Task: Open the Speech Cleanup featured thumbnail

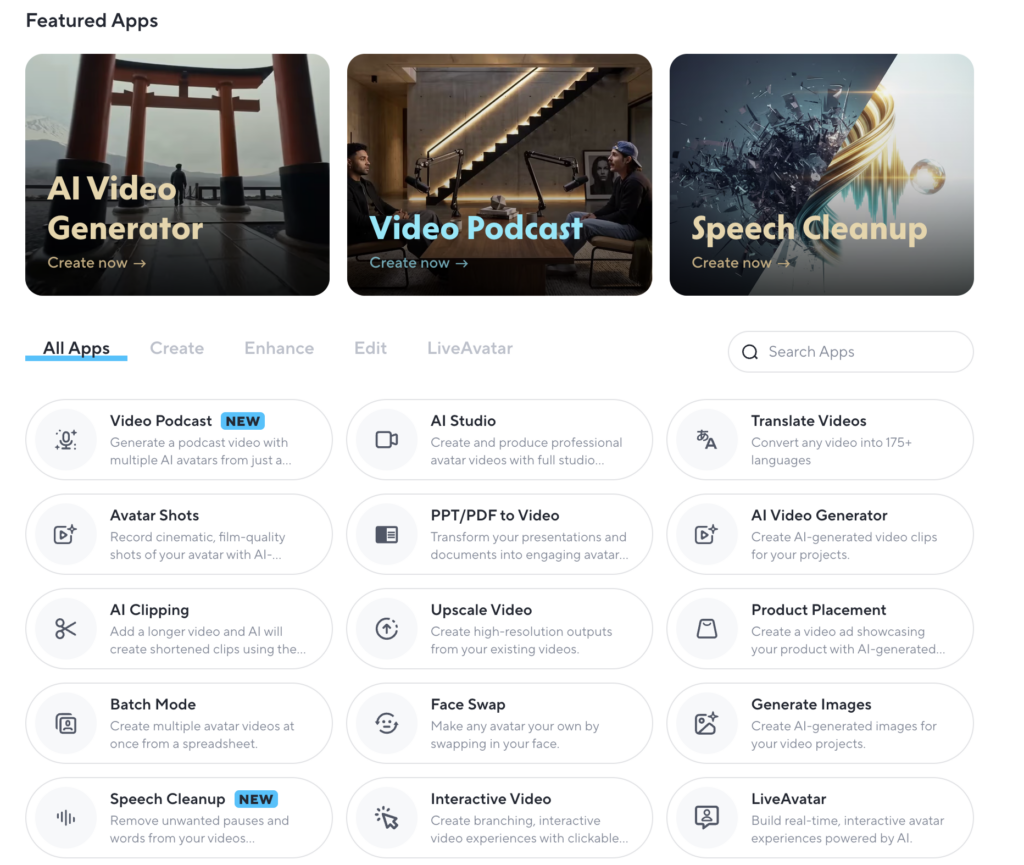Action: 822,174
